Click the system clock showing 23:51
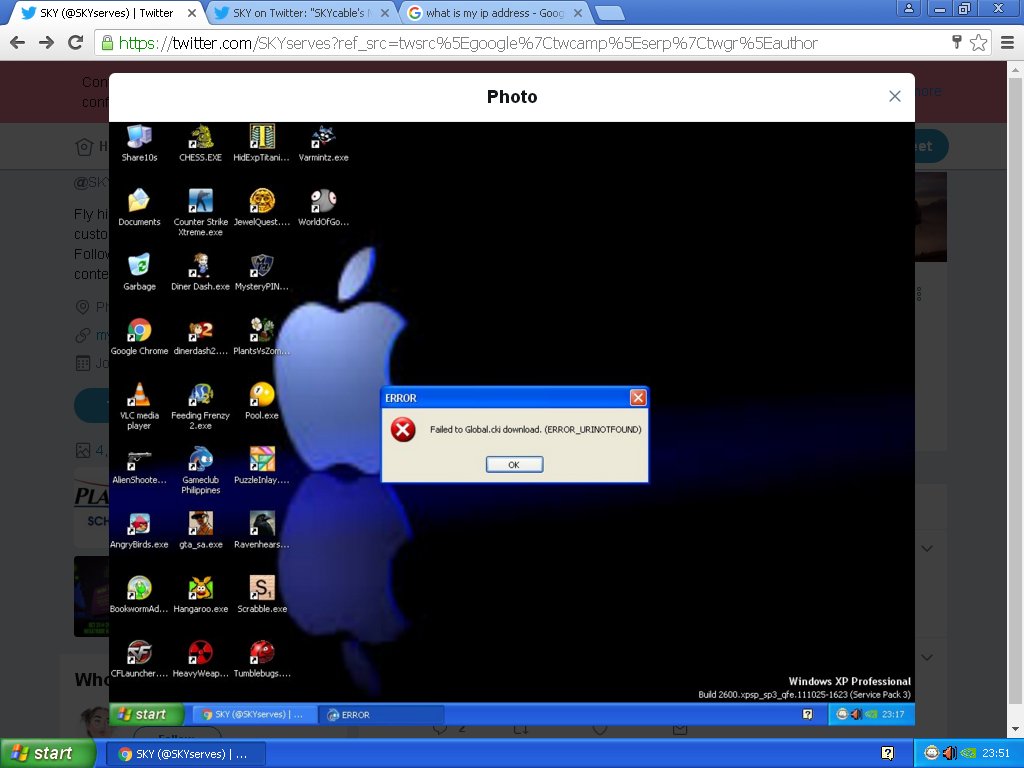 [996, 754]
